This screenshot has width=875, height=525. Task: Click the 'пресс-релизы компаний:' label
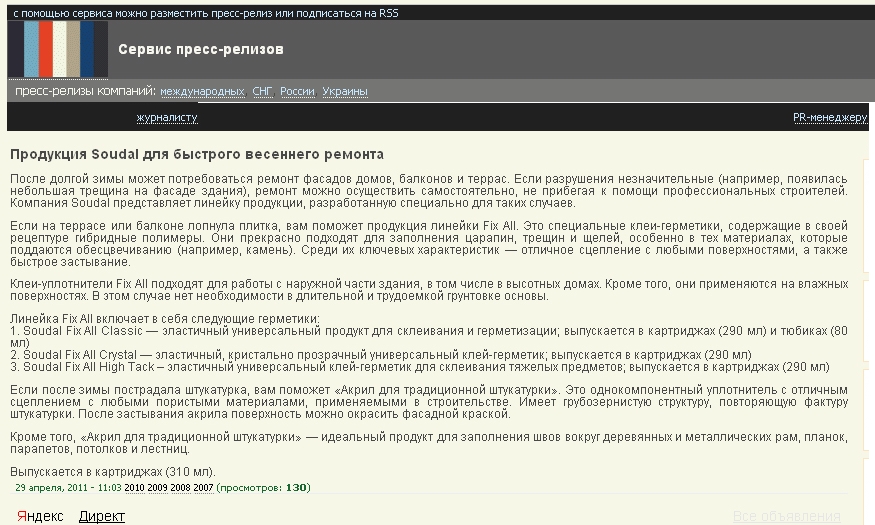pyautogui.click(x=85, y=91)
